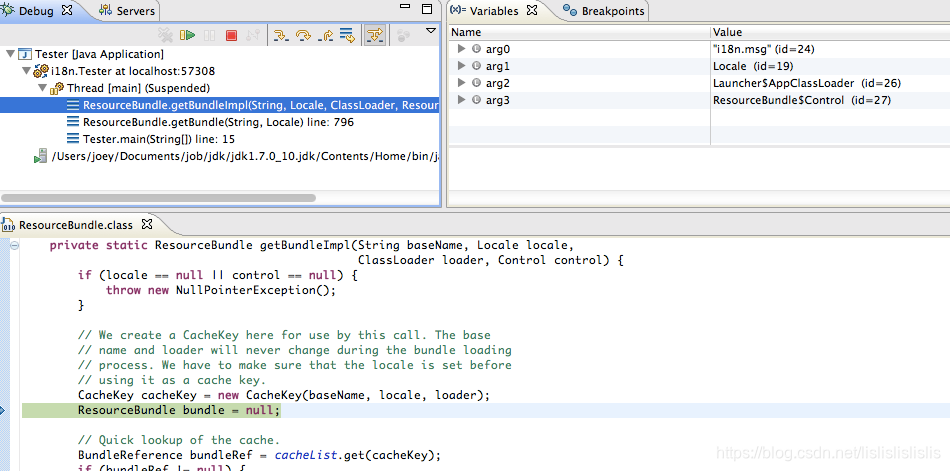Click the CacheKey cacheKey declaration line
Viewport: 950px width, 471px height.
point(284,395)
